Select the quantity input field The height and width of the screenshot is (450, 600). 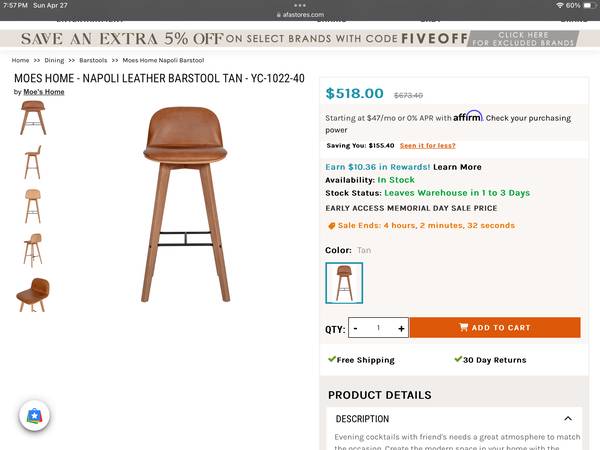point(378,328)
